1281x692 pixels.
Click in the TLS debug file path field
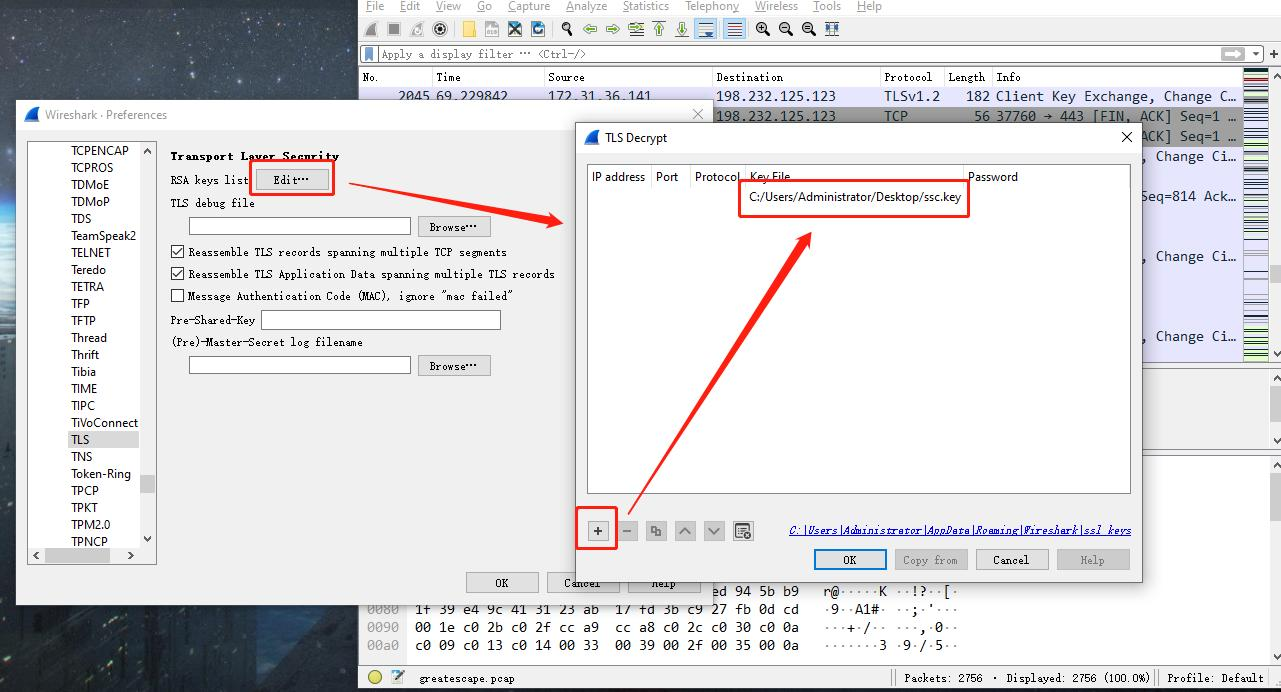click(300, 227)
